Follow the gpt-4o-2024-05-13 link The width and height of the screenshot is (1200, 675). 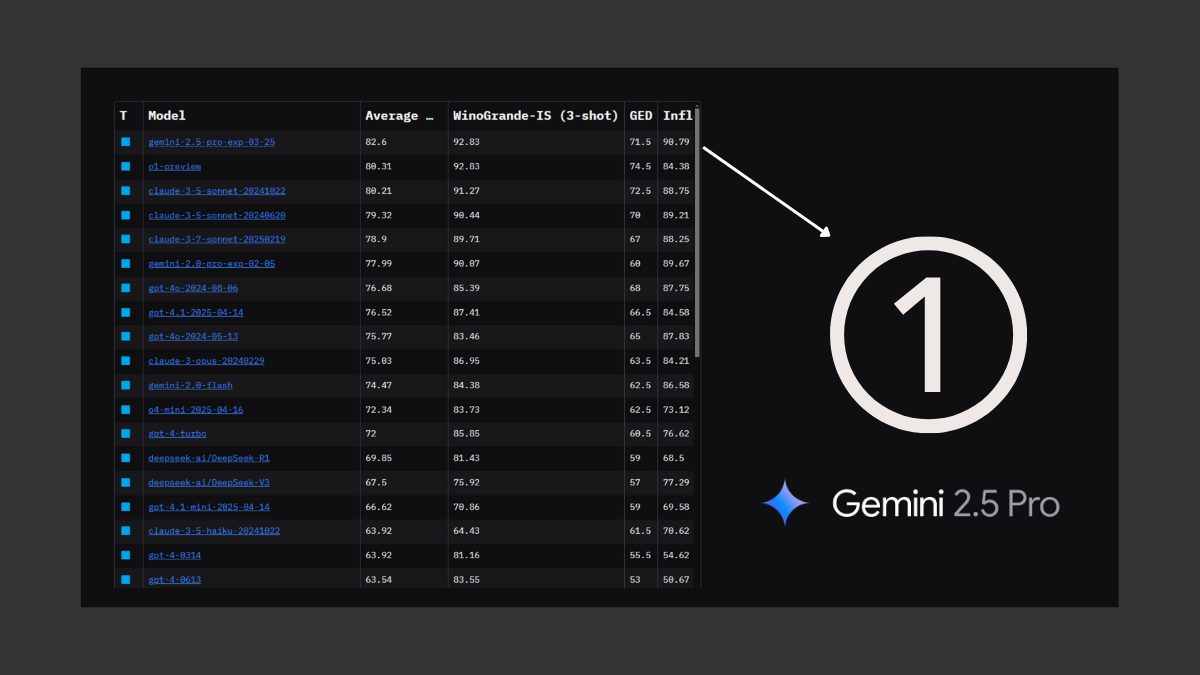[x=193, y=336]
